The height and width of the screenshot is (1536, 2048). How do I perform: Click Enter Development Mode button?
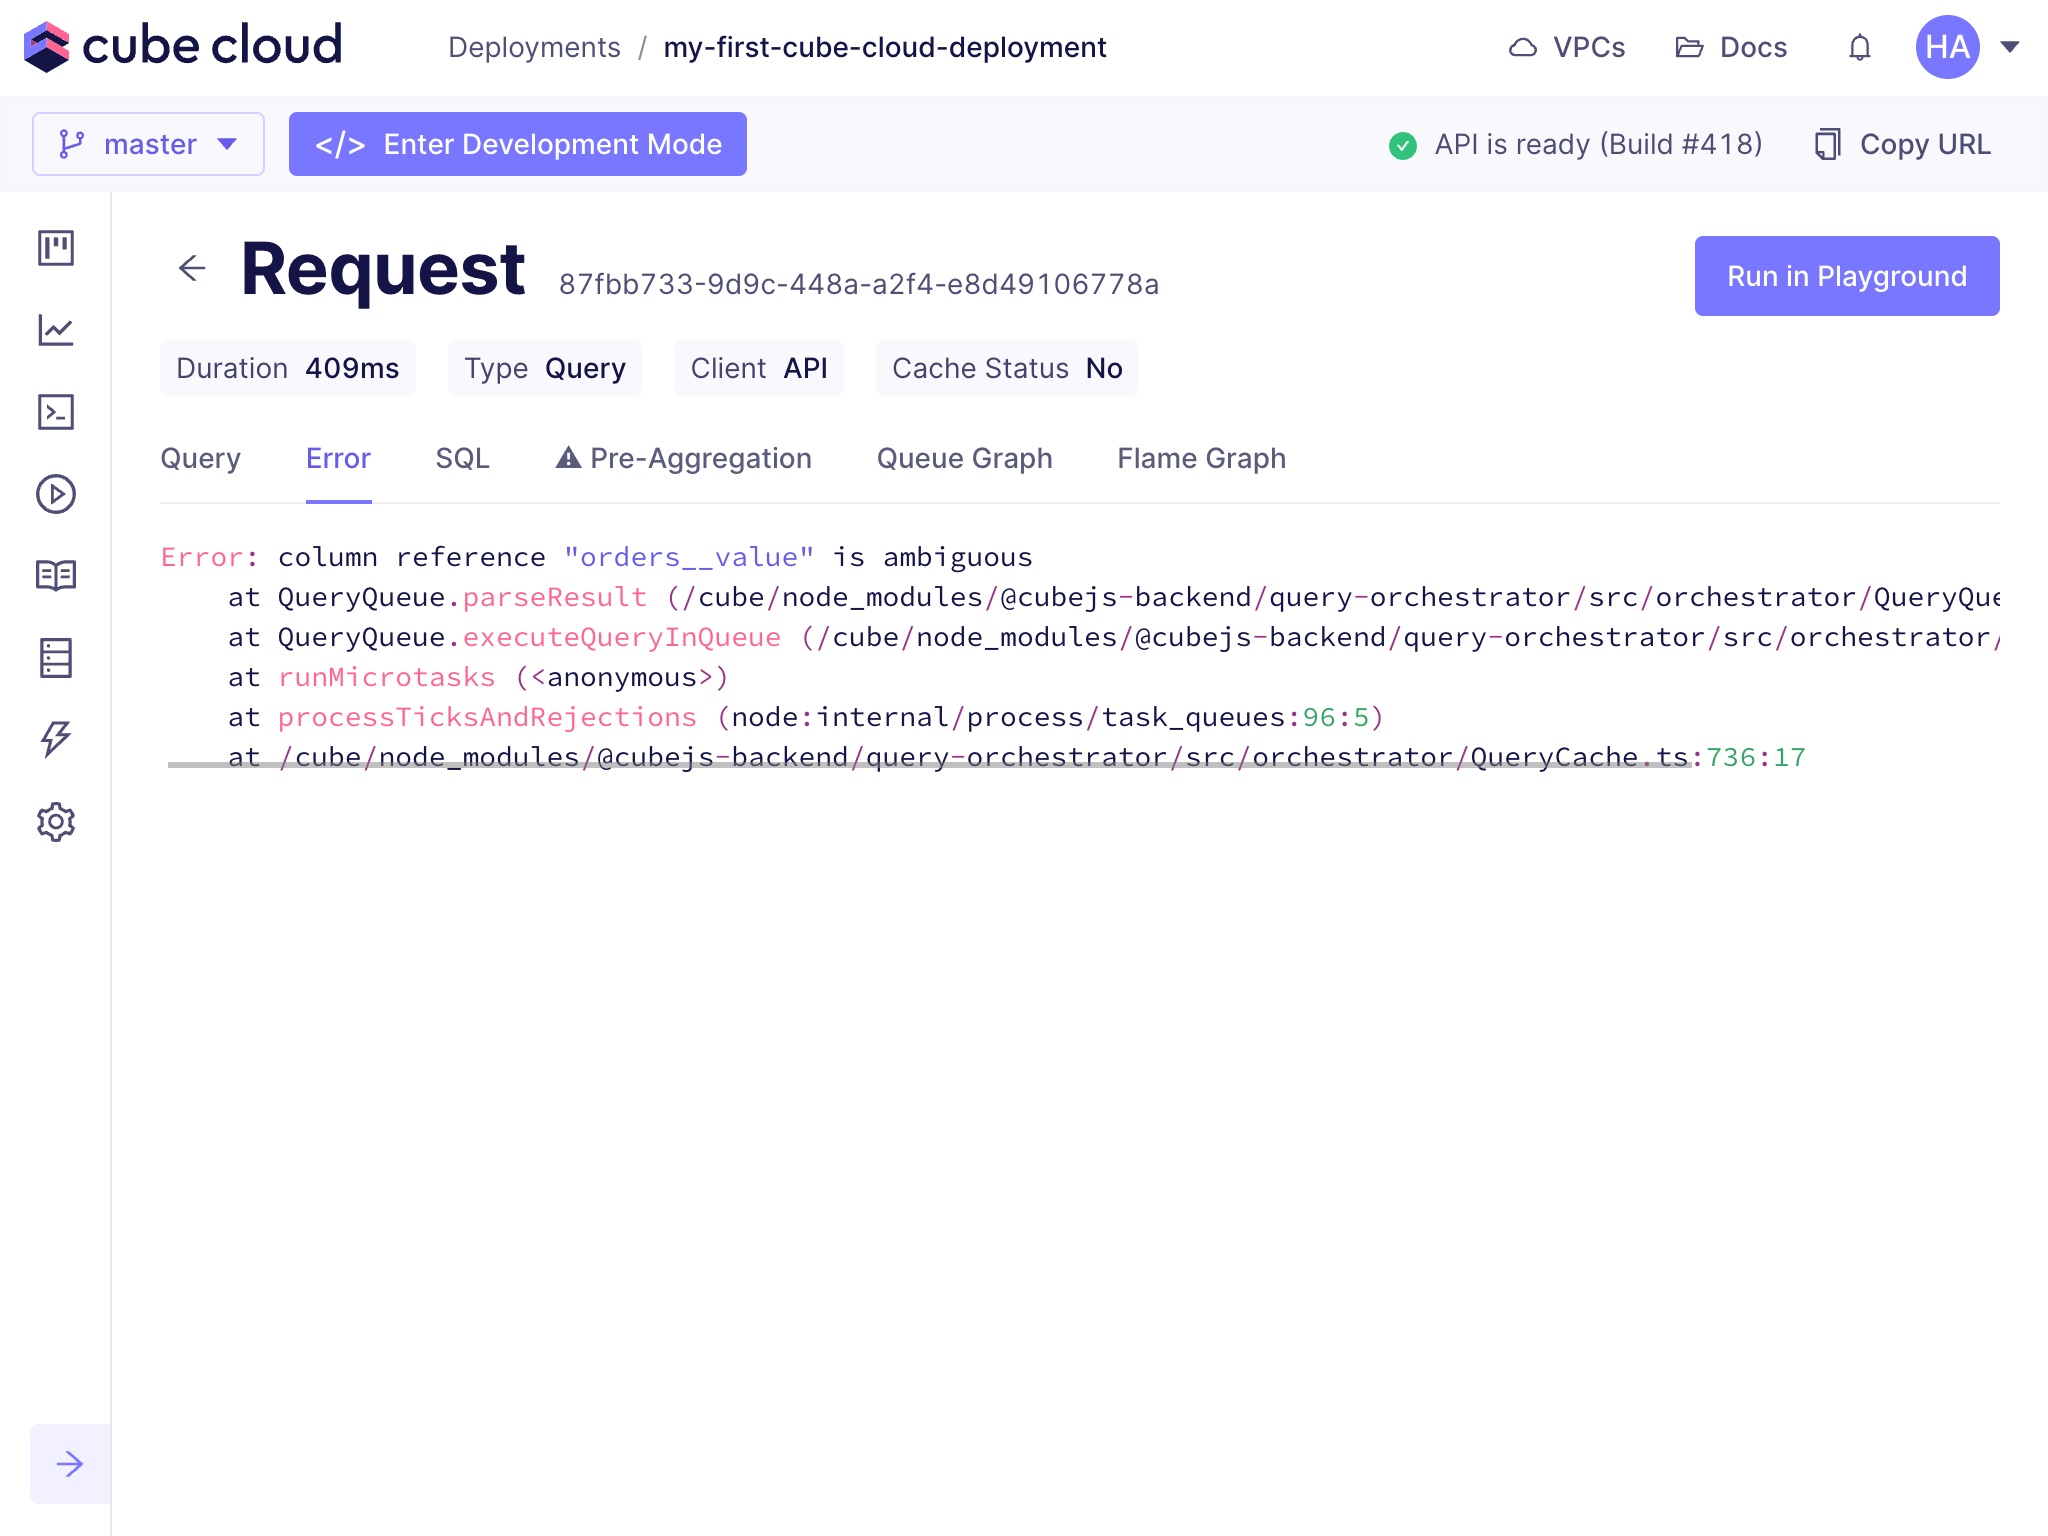pyautogui.click(x=518, y=144)
